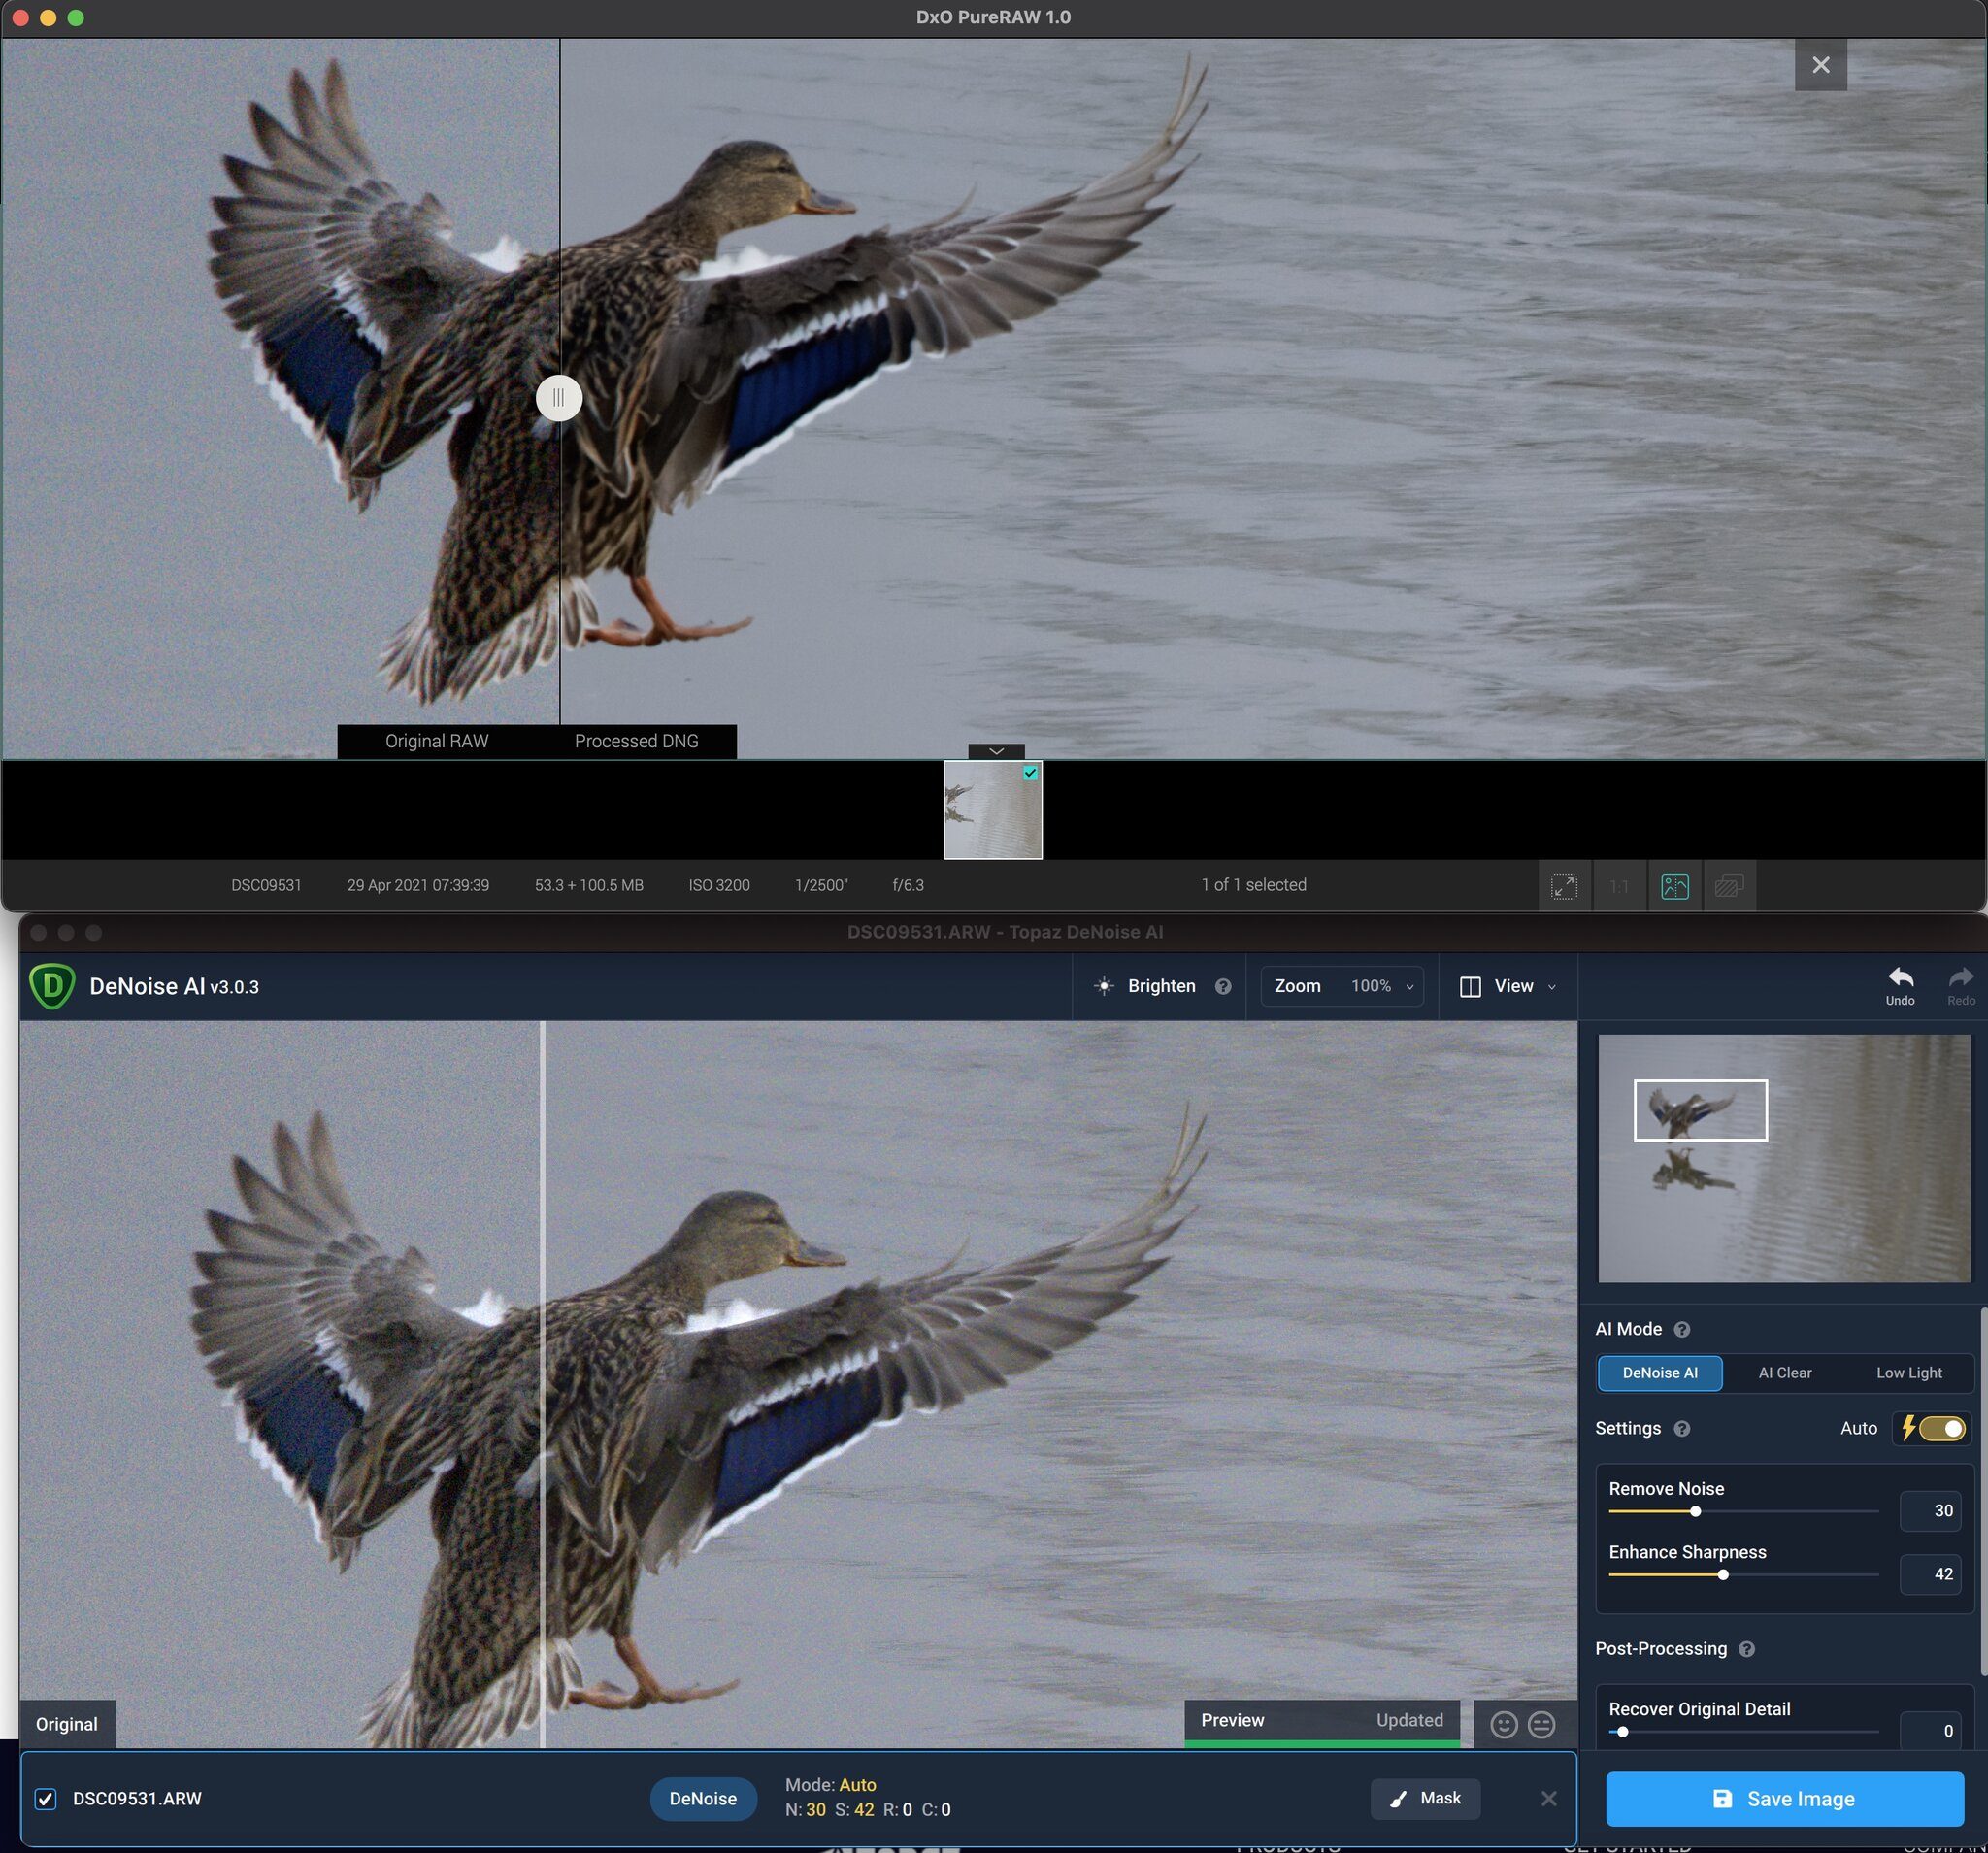Click the Original label in DeNoise preview
Screen dimensions: 1988x1853
pos(67,1724)
